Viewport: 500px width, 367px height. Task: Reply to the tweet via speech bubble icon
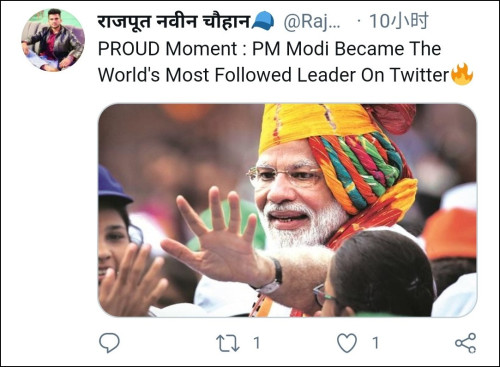[109, 343]
